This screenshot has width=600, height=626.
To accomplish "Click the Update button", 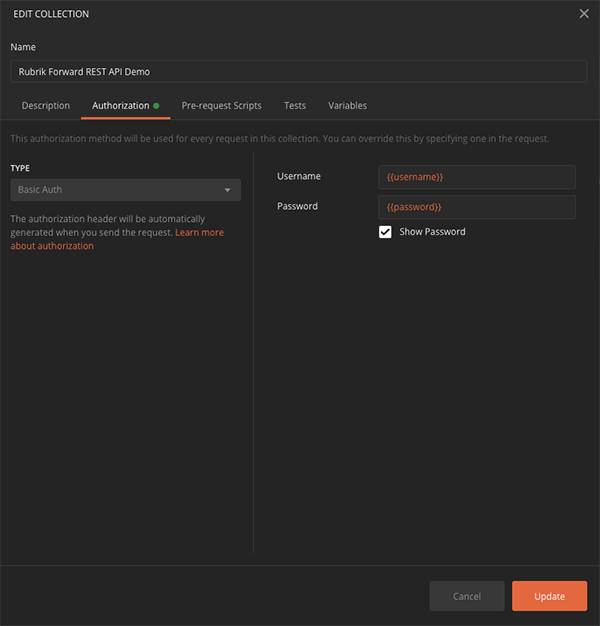I will (x=549, y=596).
